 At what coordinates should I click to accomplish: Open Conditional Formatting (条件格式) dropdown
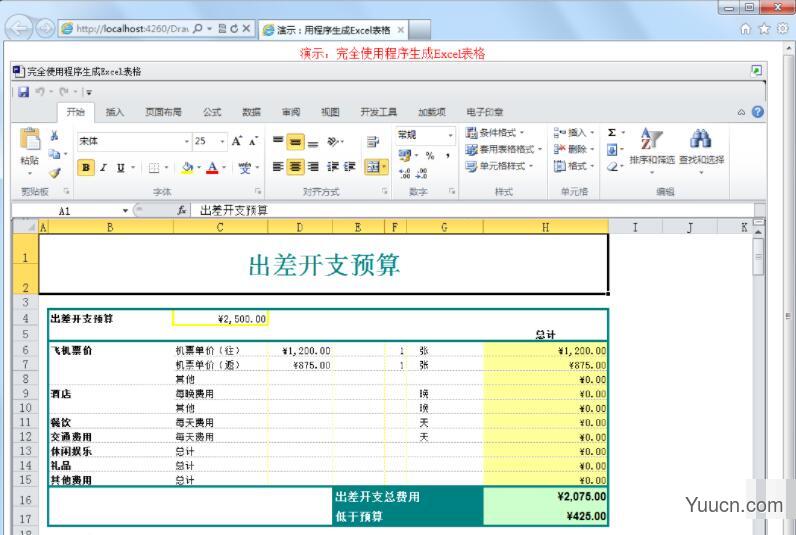click(495, 133)
